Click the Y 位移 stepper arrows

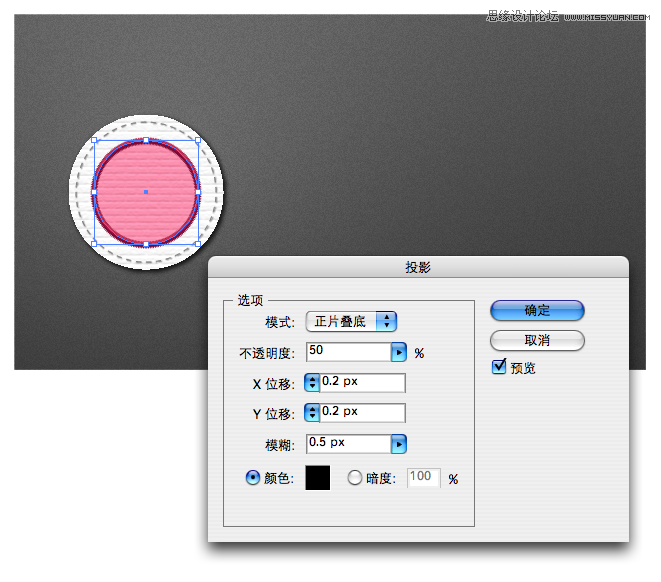tap(312, 413)
